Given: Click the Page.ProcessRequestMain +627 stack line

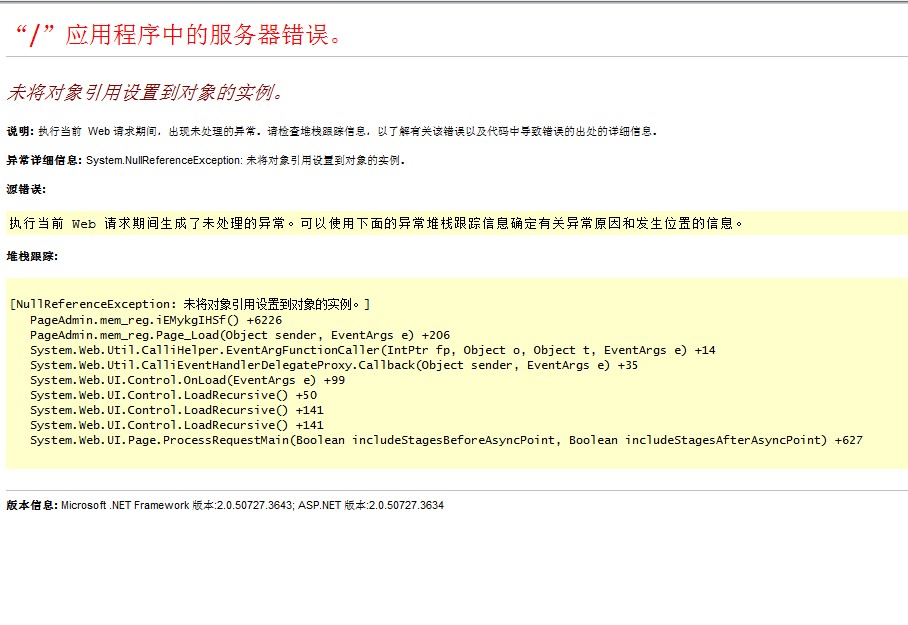Looking at the screenshot, I should [x=446, y=440].
